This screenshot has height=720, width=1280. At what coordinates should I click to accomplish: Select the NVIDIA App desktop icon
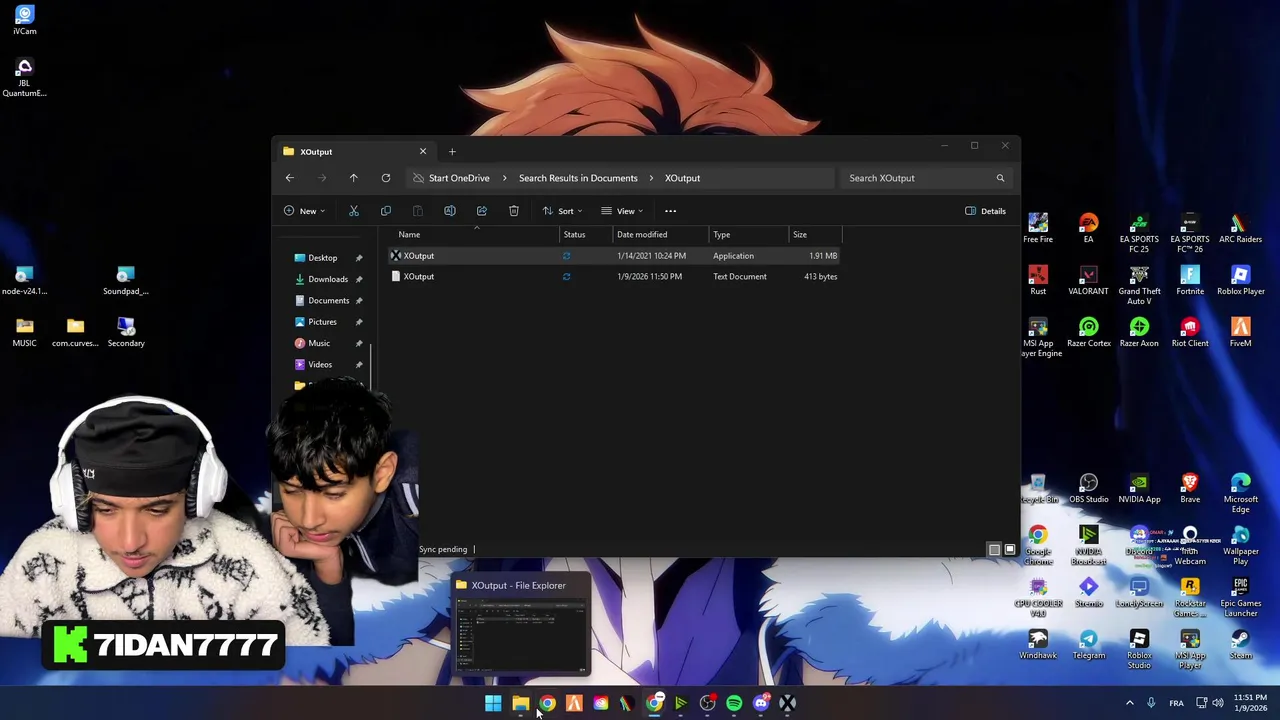[1139, 489]
